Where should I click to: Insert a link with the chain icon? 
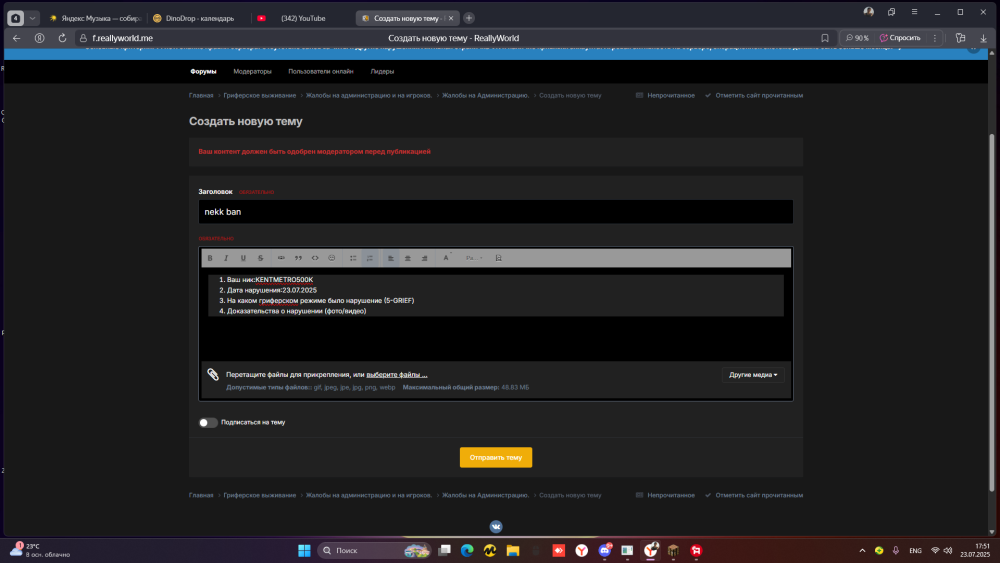tap(281, 258)
